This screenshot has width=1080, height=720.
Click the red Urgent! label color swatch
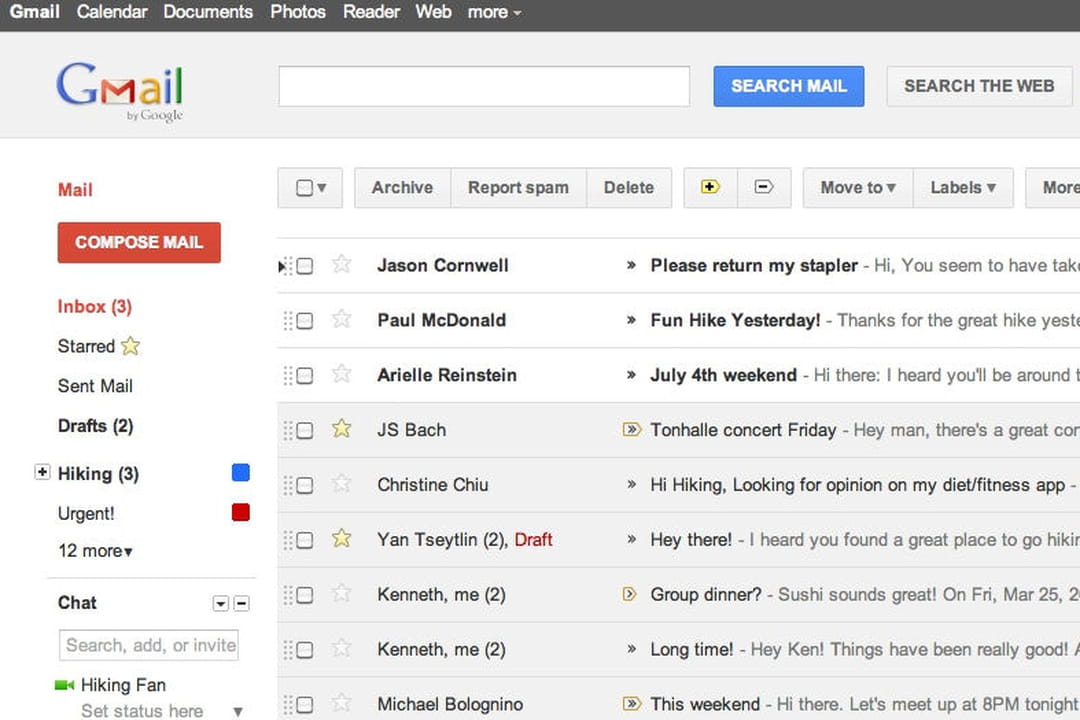click(240, 513)
